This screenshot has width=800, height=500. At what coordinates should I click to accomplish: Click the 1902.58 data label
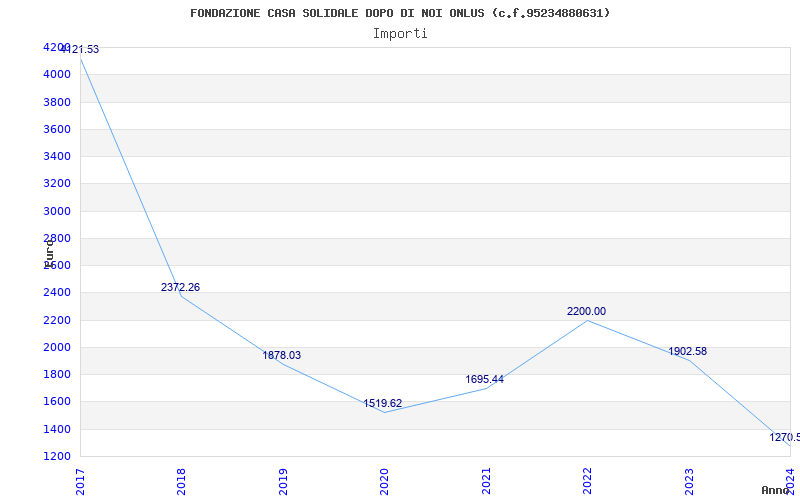pos(687,351)
